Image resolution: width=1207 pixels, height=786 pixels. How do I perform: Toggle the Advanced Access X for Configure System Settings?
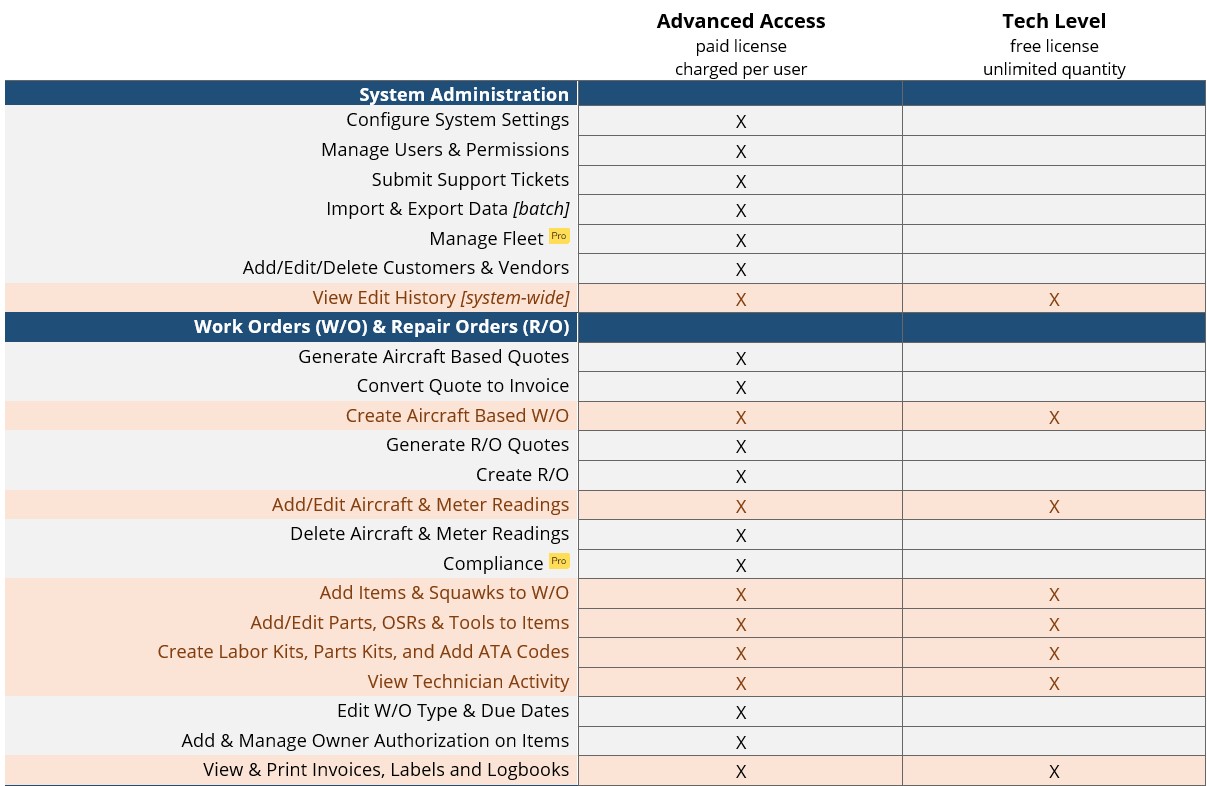(x=741, y=121)
